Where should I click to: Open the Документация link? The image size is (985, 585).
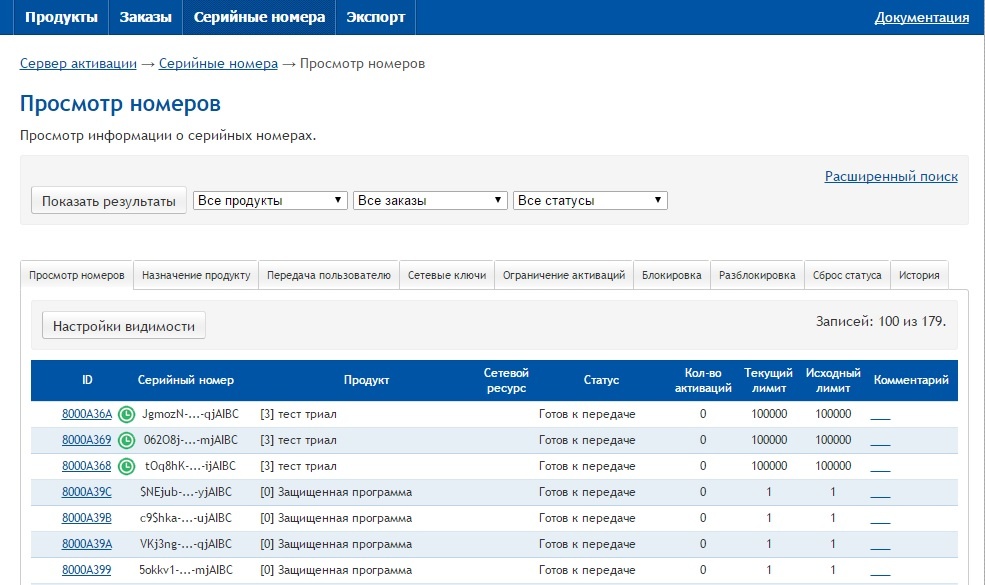click(x=921, y=18)
